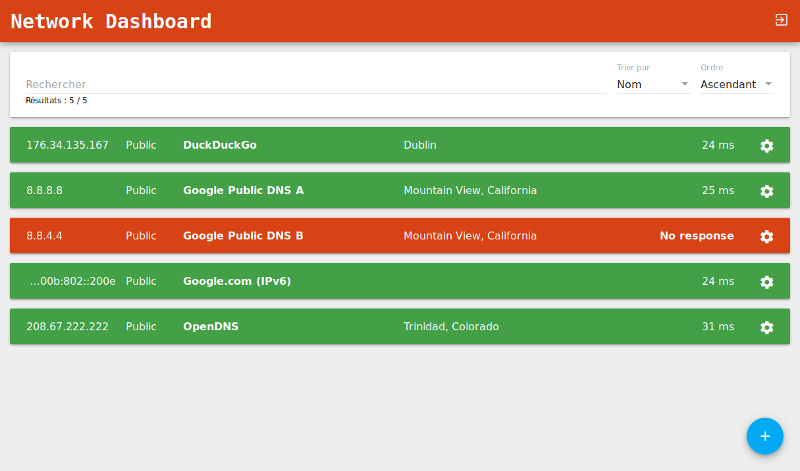
Task: Click the logout icon in header
Action: [x=781, y=20]
